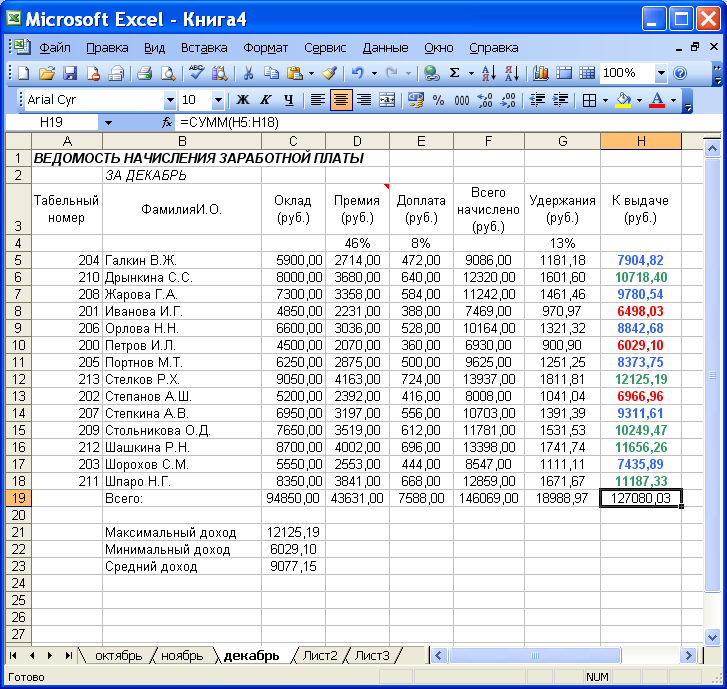
Task: Click the AutoSum sigma icon
Action: point(454,73)
